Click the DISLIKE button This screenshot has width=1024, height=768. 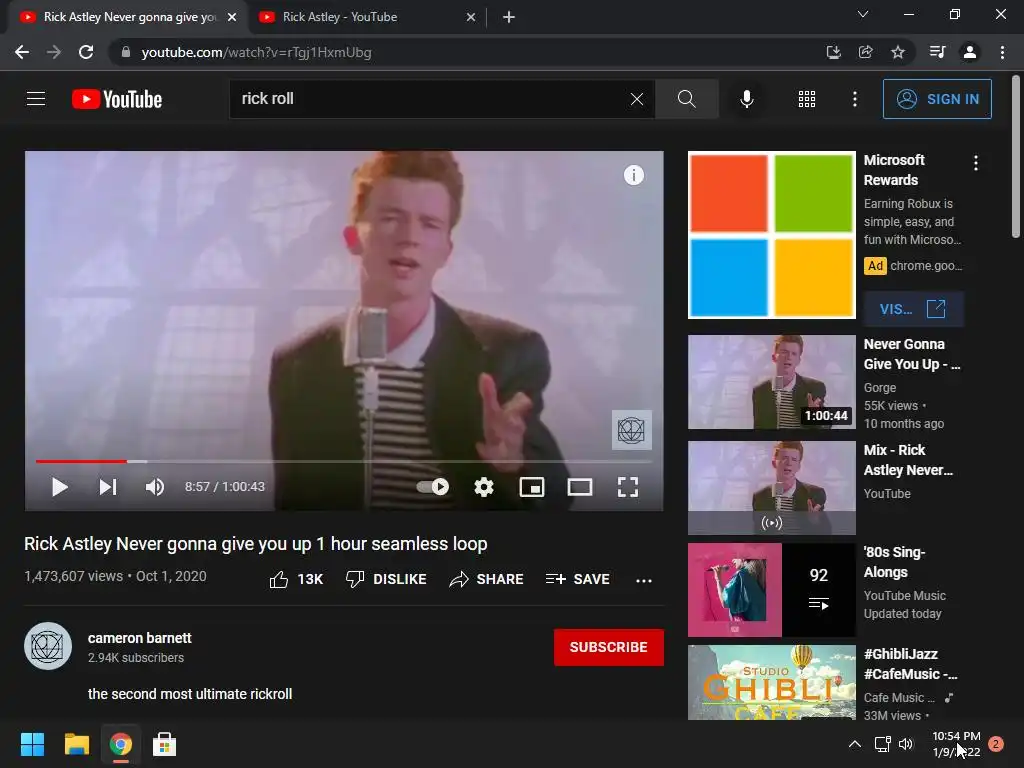(x=386, y=579)
